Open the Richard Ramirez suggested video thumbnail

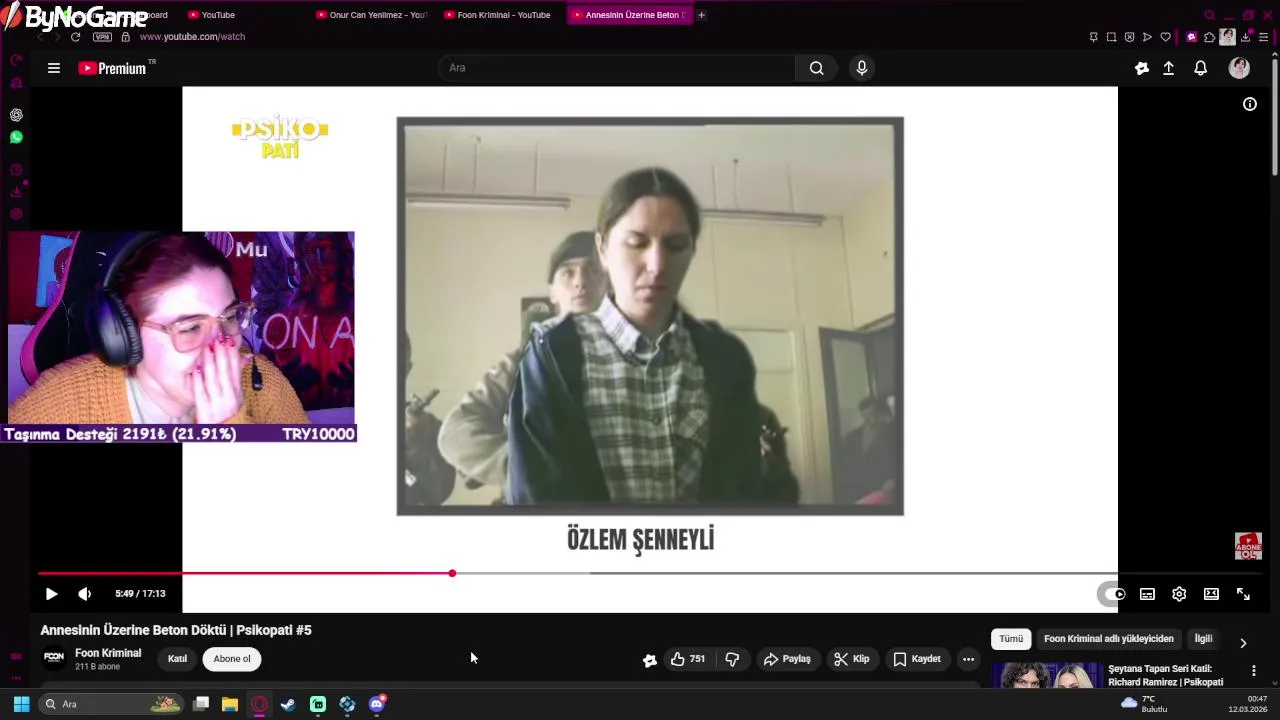coord(1046,676)
